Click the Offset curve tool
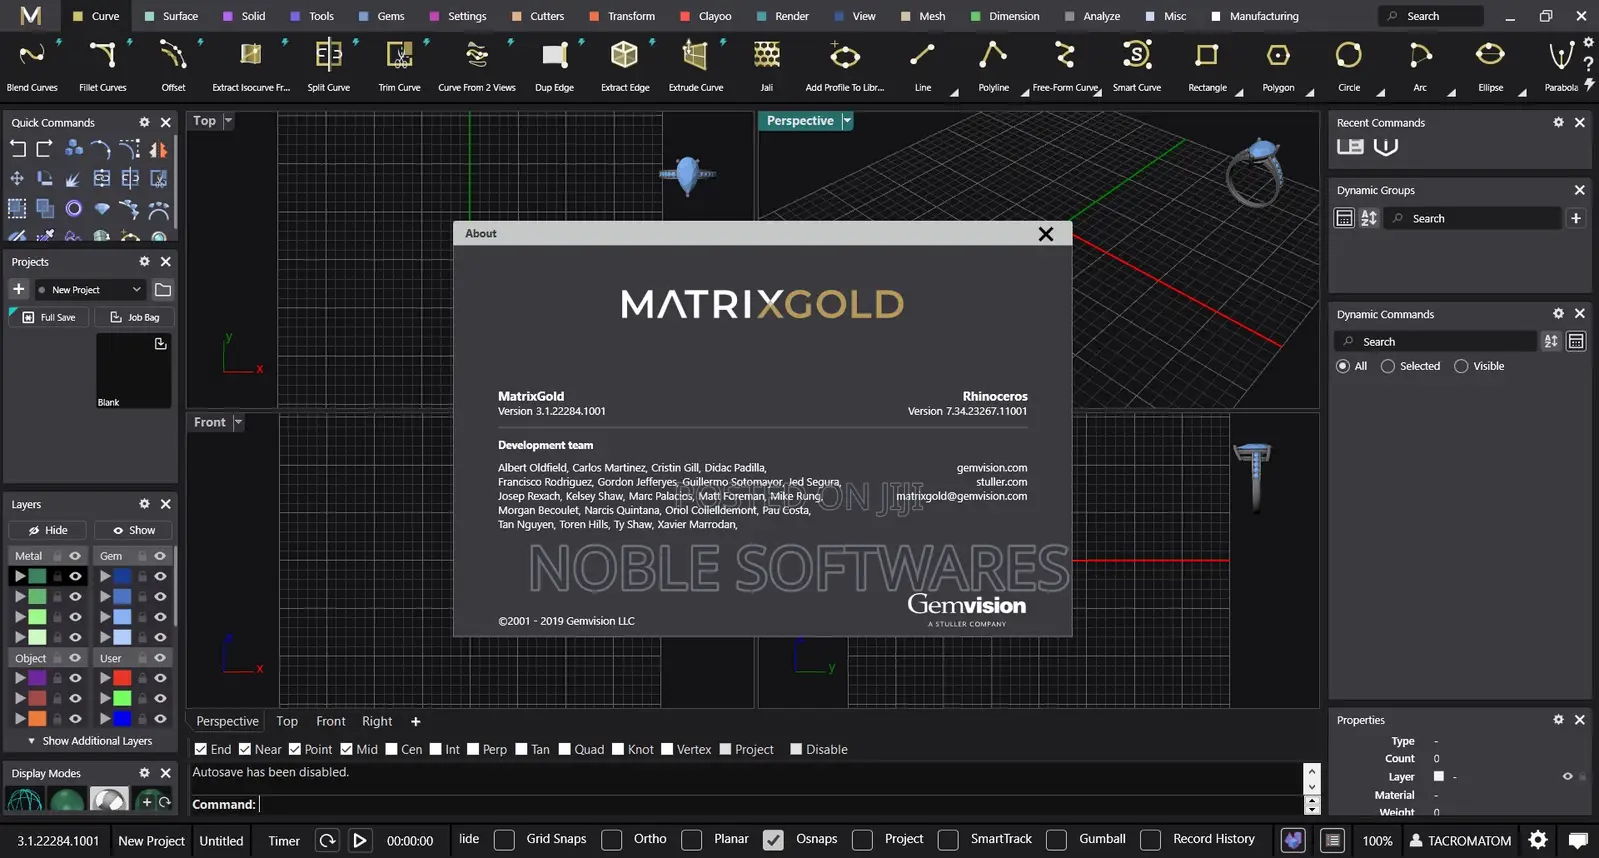 click(173, 66)
